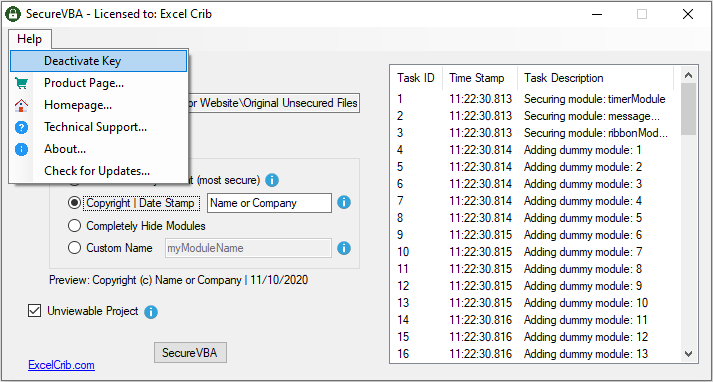
Task: Select row Adding dummy module: 5
Action: pos(536,218)
